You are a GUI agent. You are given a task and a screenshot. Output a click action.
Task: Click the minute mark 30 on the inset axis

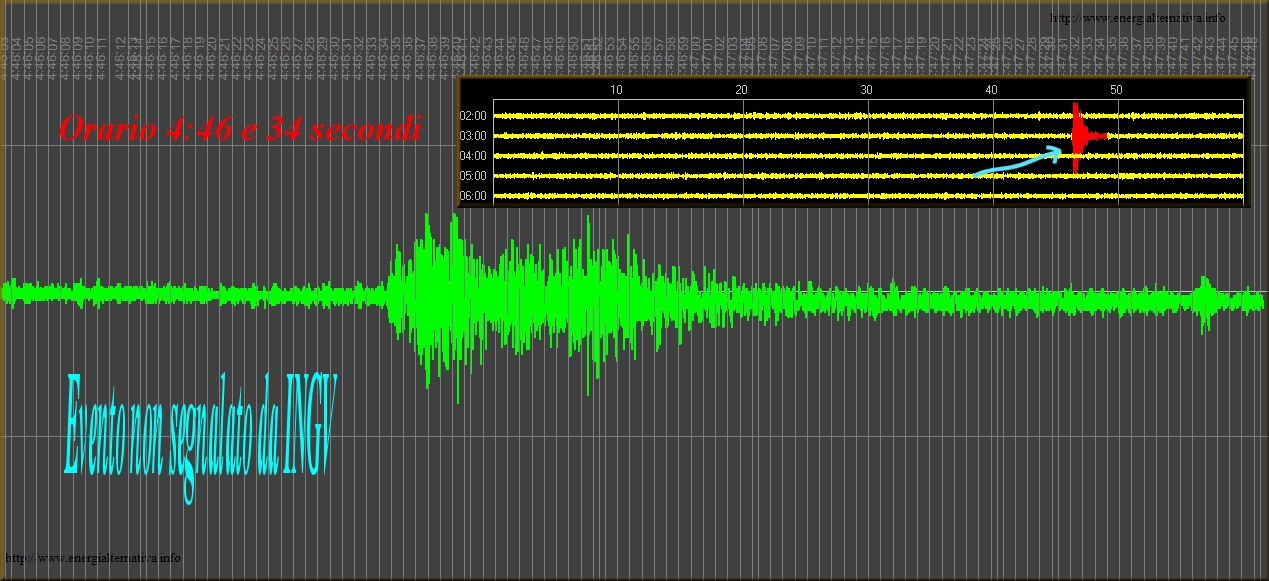pyautogui.click(x=866, y=90)
